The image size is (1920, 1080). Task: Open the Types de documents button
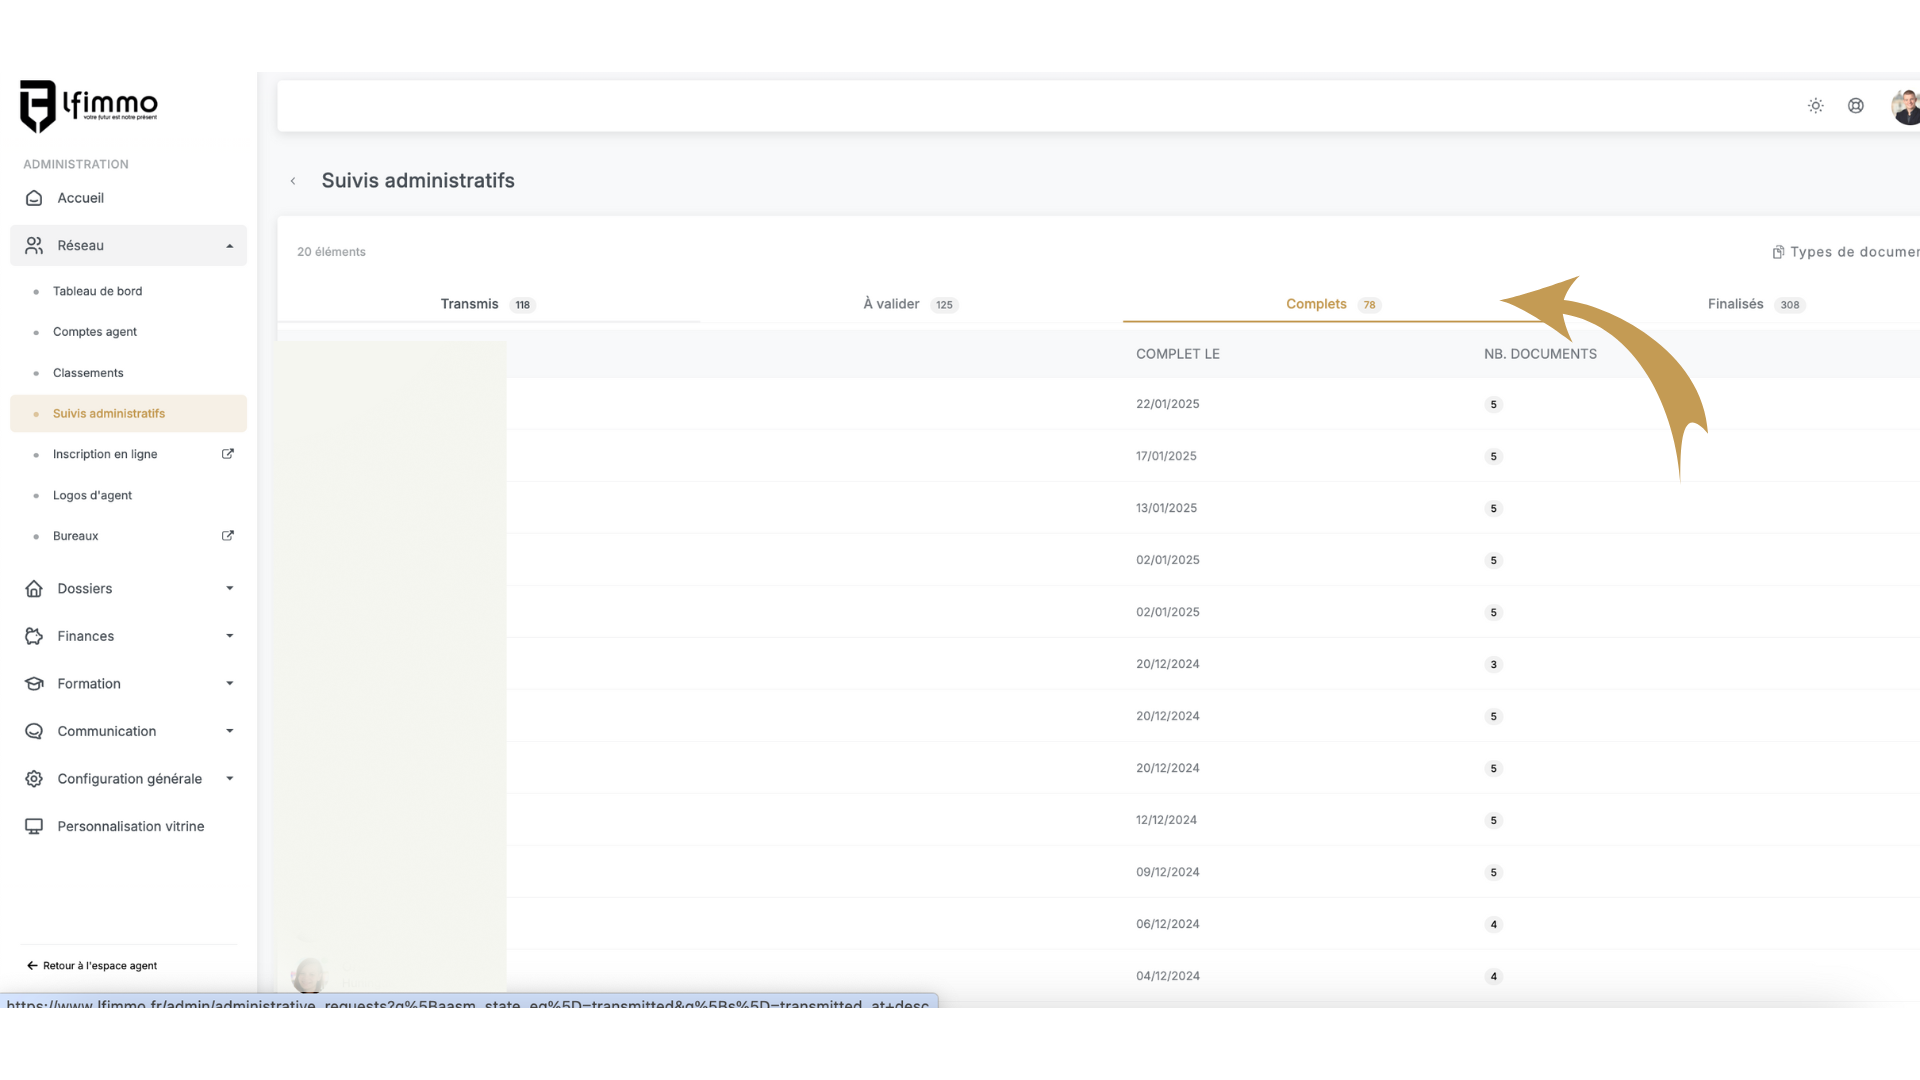tap(1846, 252)
